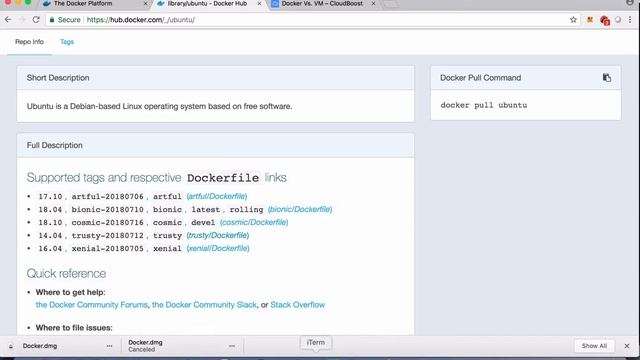
Task: Close The Docker Platform tab
Action: (145, 4)
